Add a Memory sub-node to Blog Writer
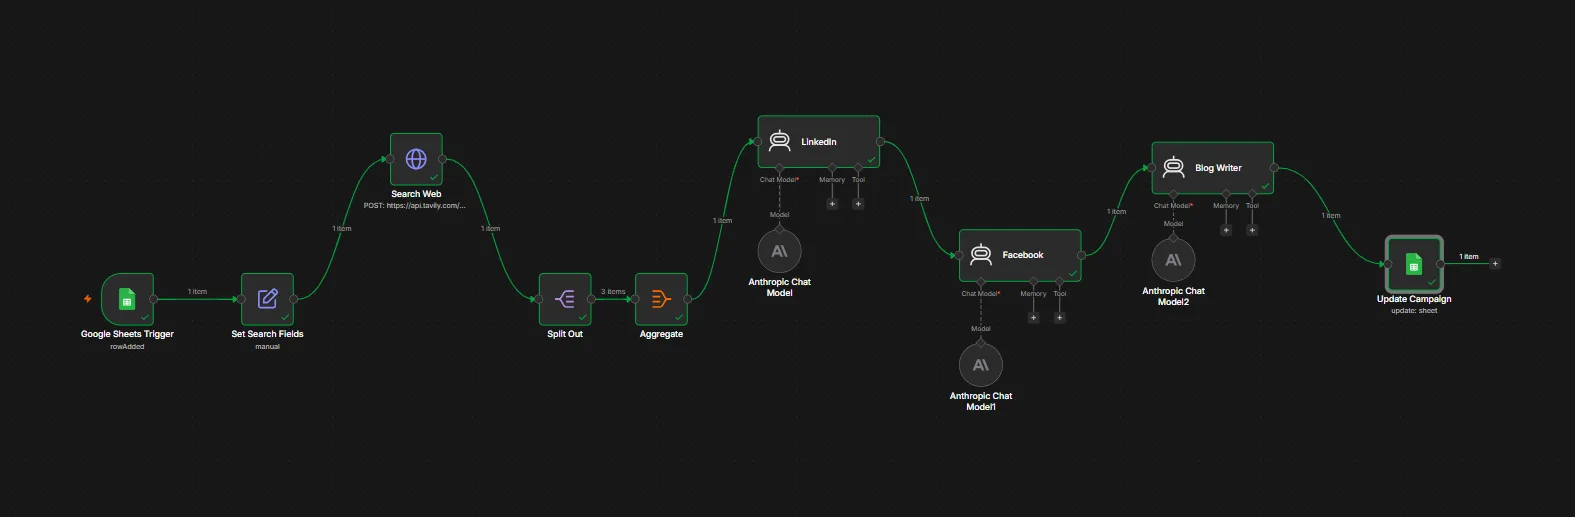 pos(1226,230)
